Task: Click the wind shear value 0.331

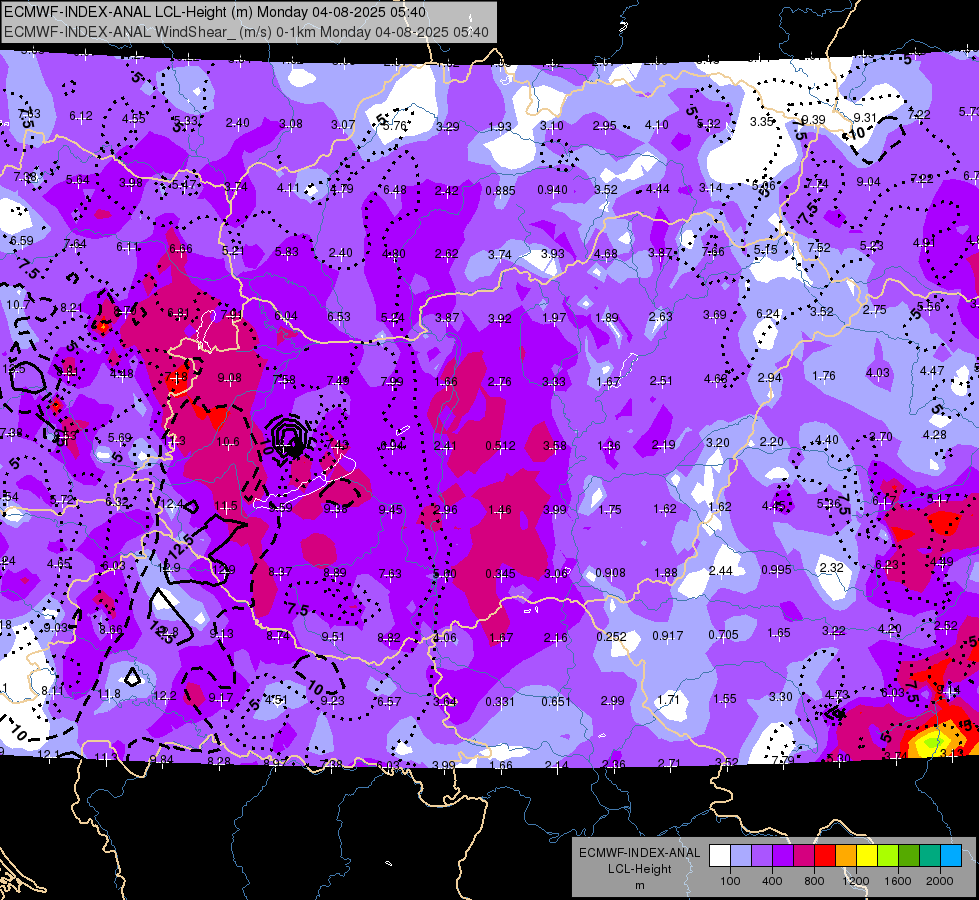Action: (x=500, y=701)
